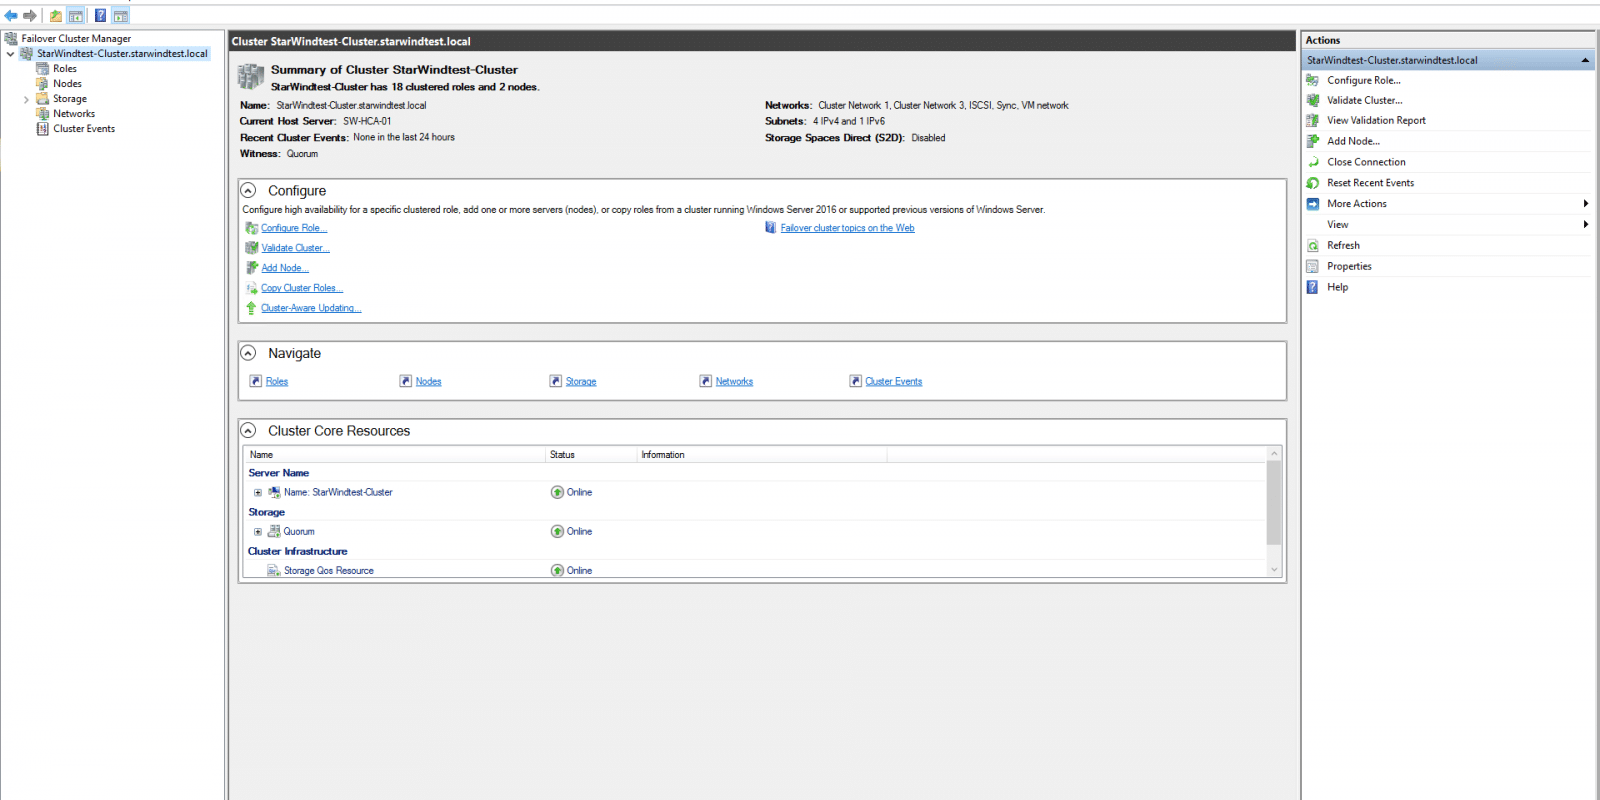Choose Validate Cluster... in Actions pane

click(x=1365, y=100)
